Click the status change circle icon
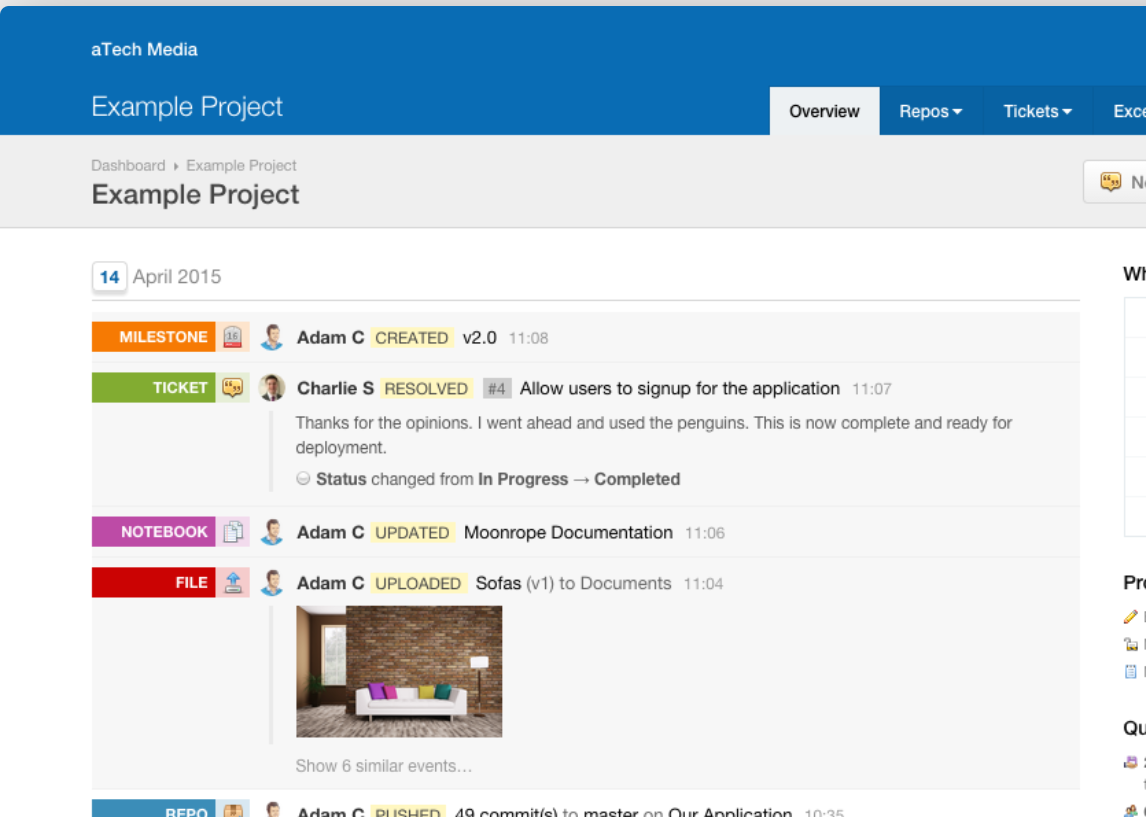Image resolution: width=1146 pixels, height=817 pixels. (x=303, y=479)
